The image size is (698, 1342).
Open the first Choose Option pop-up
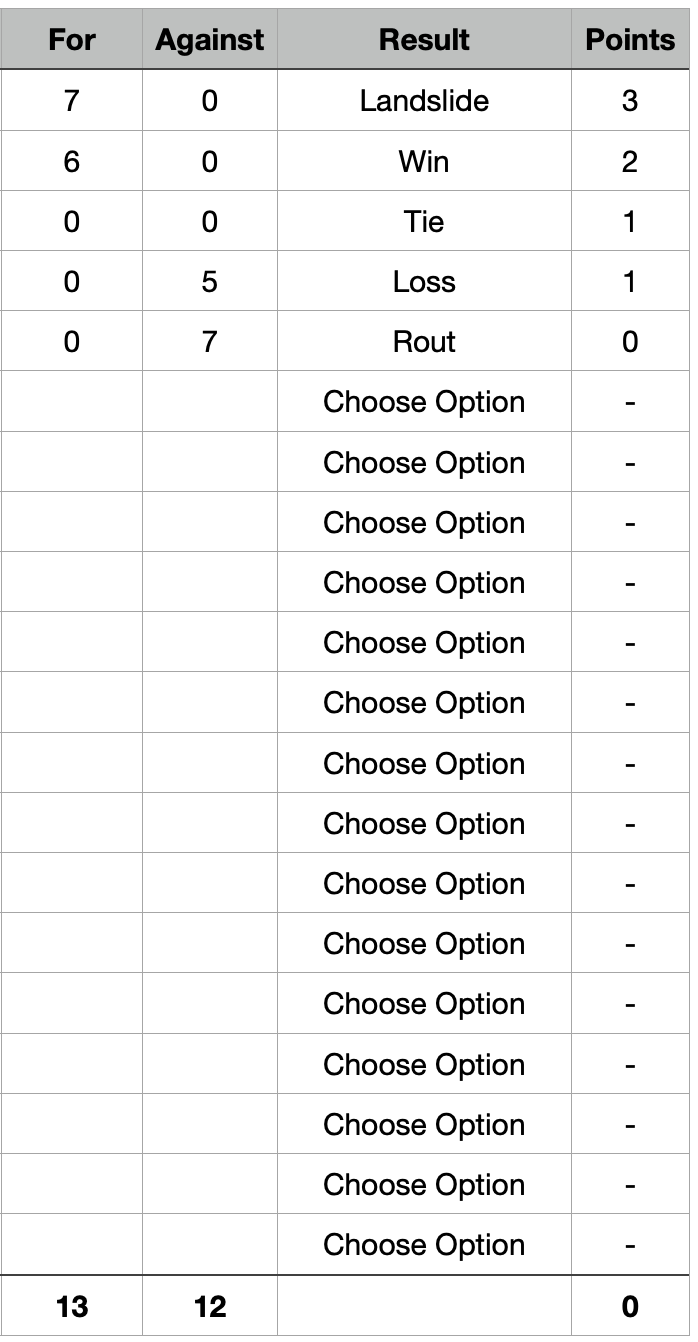click(424, 402)
